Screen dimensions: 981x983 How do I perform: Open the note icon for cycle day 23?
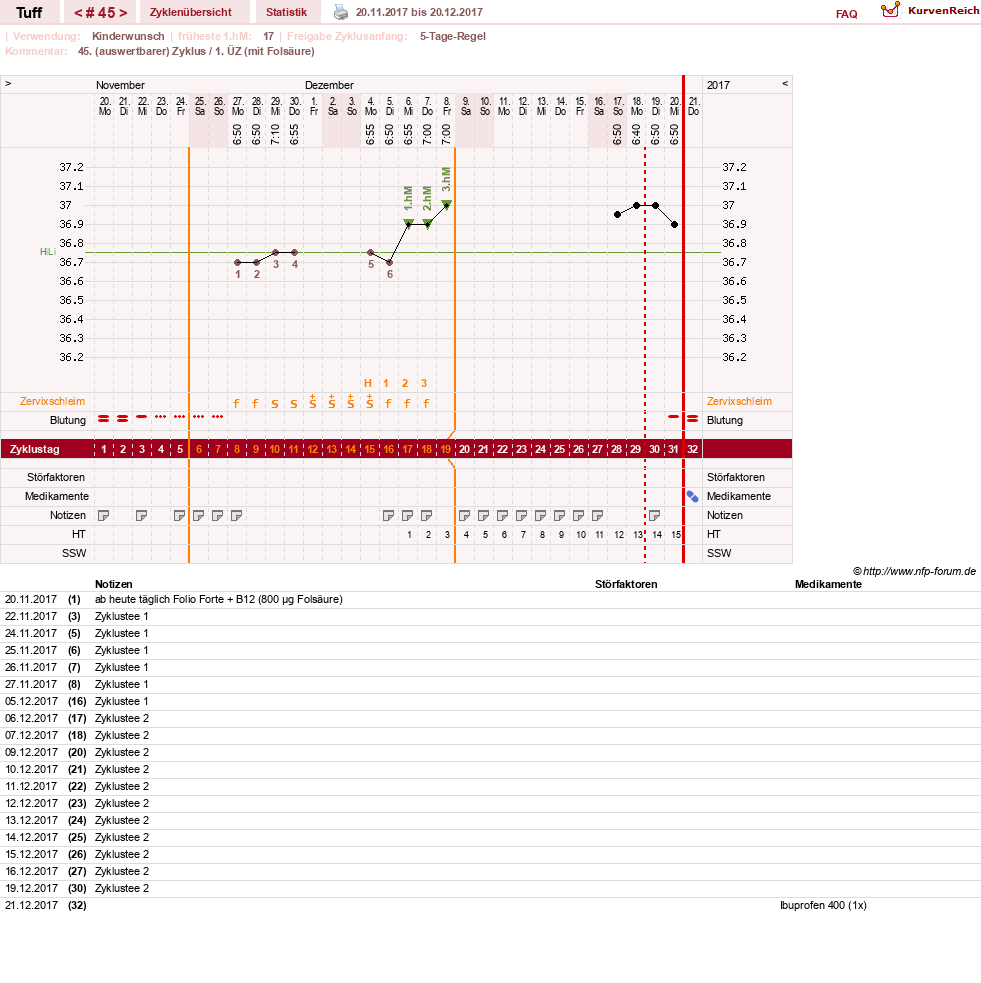[x=522, y=515]
